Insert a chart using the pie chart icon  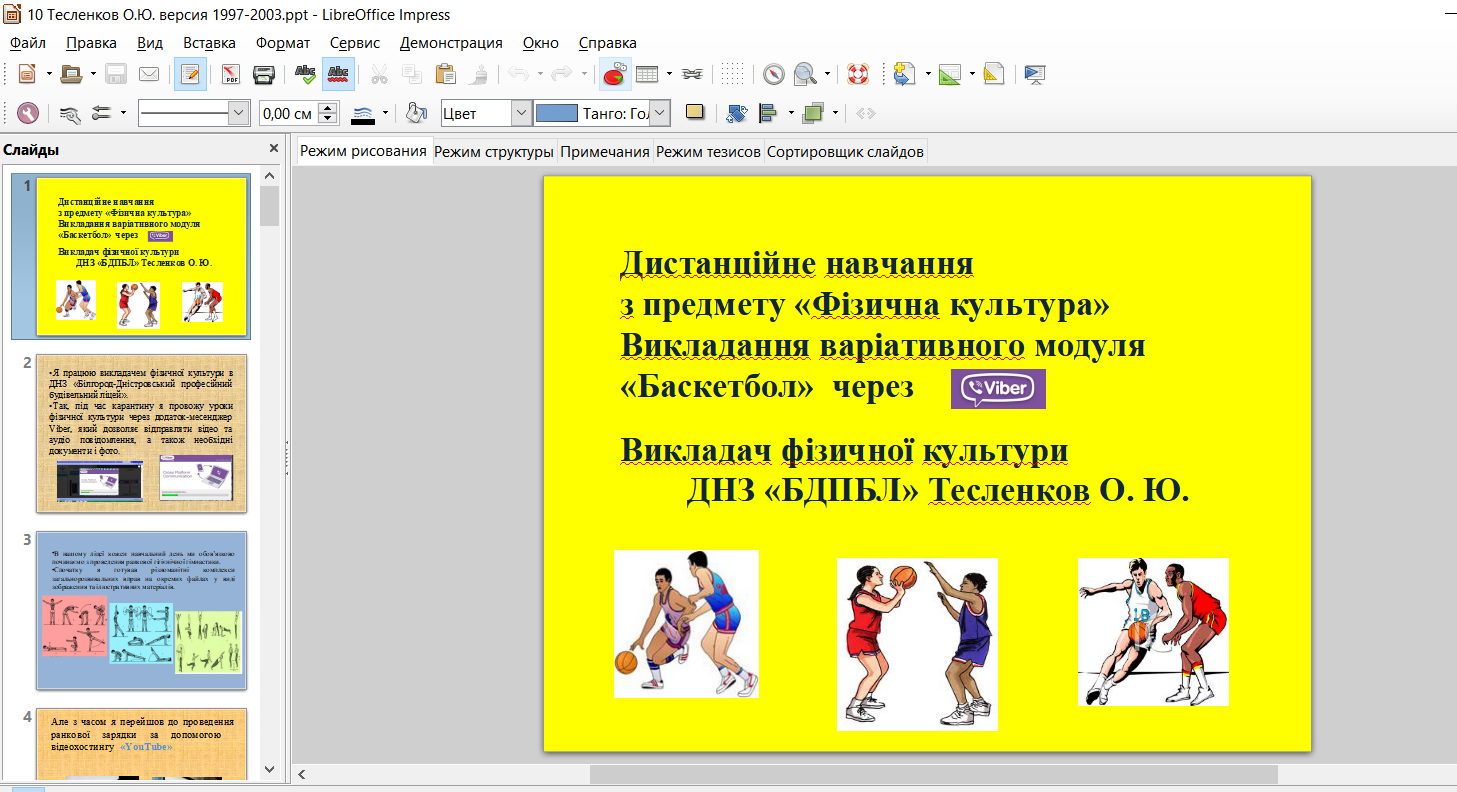614,74
